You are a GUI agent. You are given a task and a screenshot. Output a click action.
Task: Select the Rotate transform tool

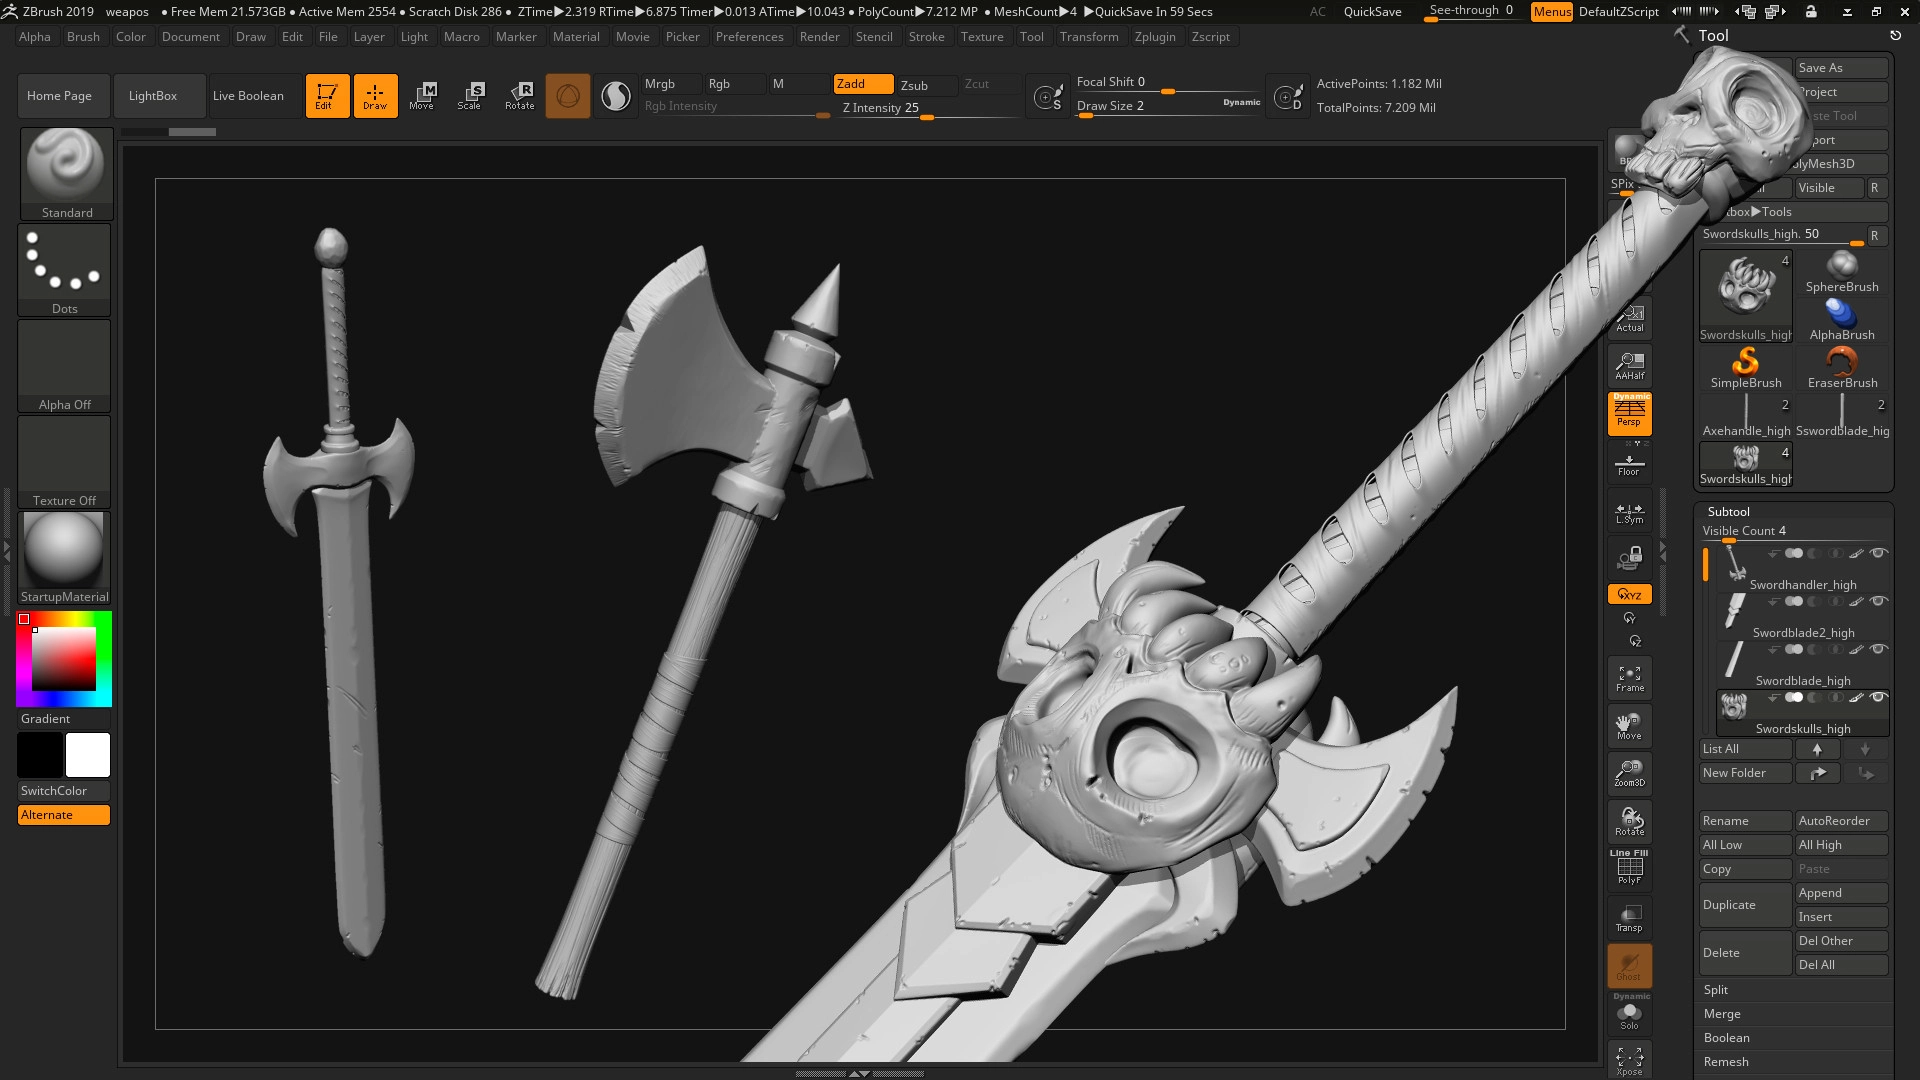519,95
